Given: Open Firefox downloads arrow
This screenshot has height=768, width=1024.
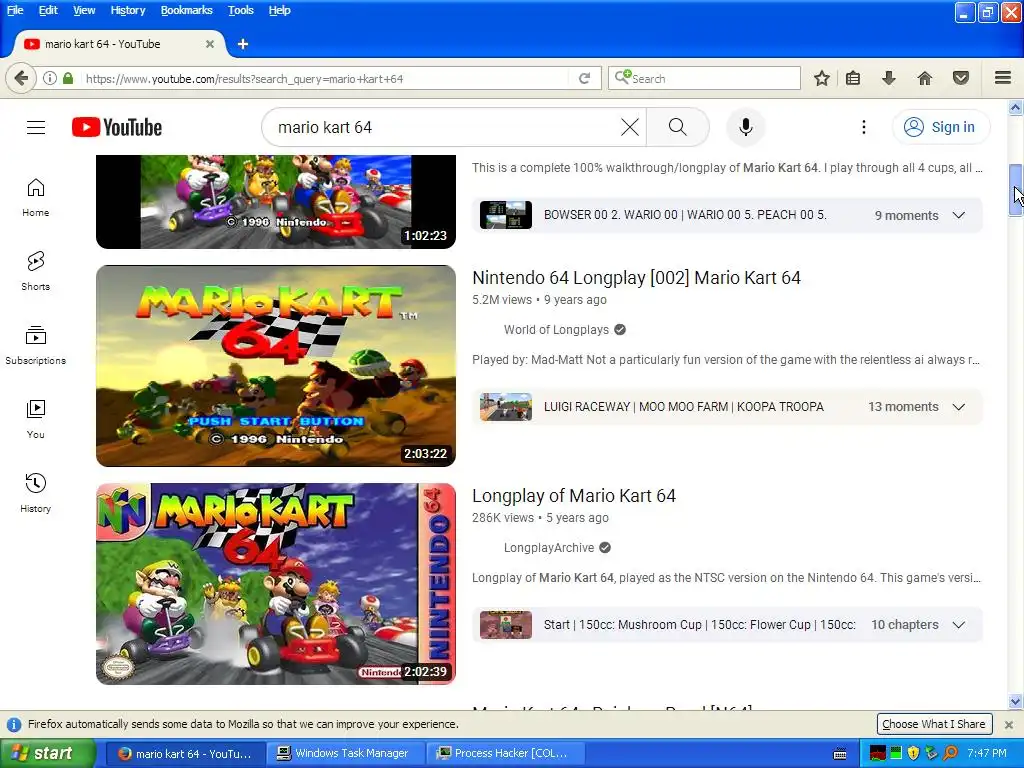Looking at the screenshot, I should 888,78.
